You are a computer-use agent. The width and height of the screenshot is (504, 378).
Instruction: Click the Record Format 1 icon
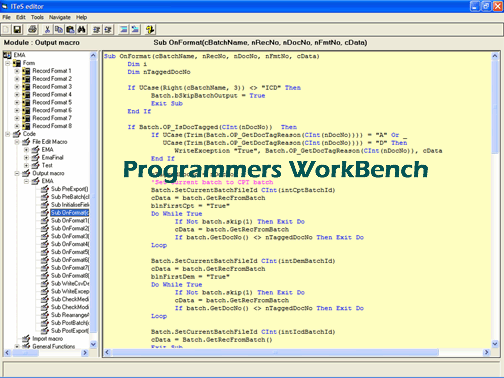26,71
